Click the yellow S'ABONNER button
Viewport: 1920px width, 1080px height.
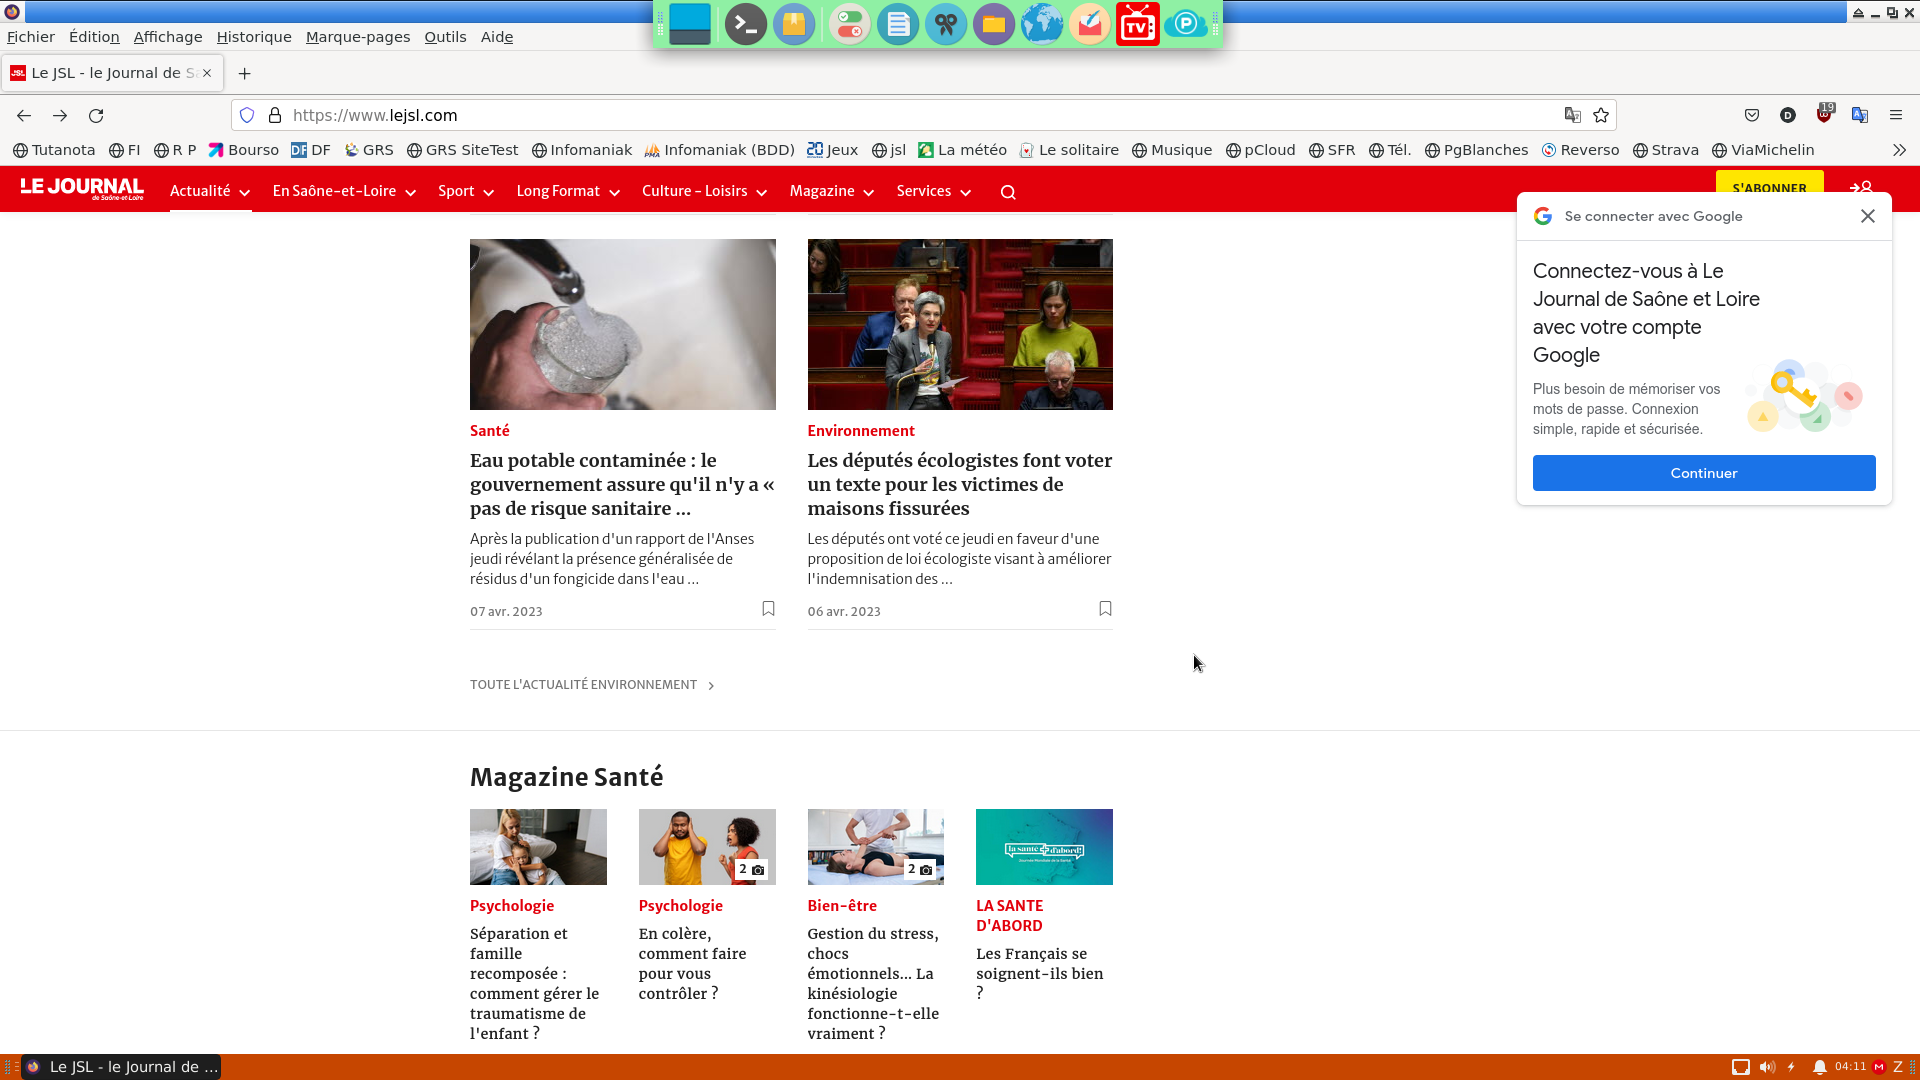1769,187
